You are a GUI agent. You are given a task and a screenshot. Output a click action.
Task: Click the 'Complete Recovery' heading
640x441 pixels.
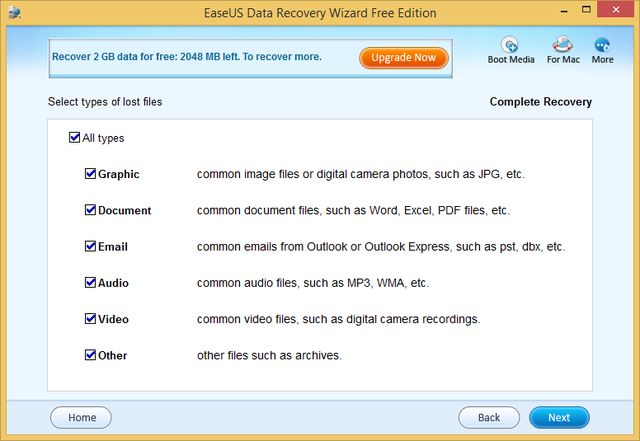[x=540, y=102]
